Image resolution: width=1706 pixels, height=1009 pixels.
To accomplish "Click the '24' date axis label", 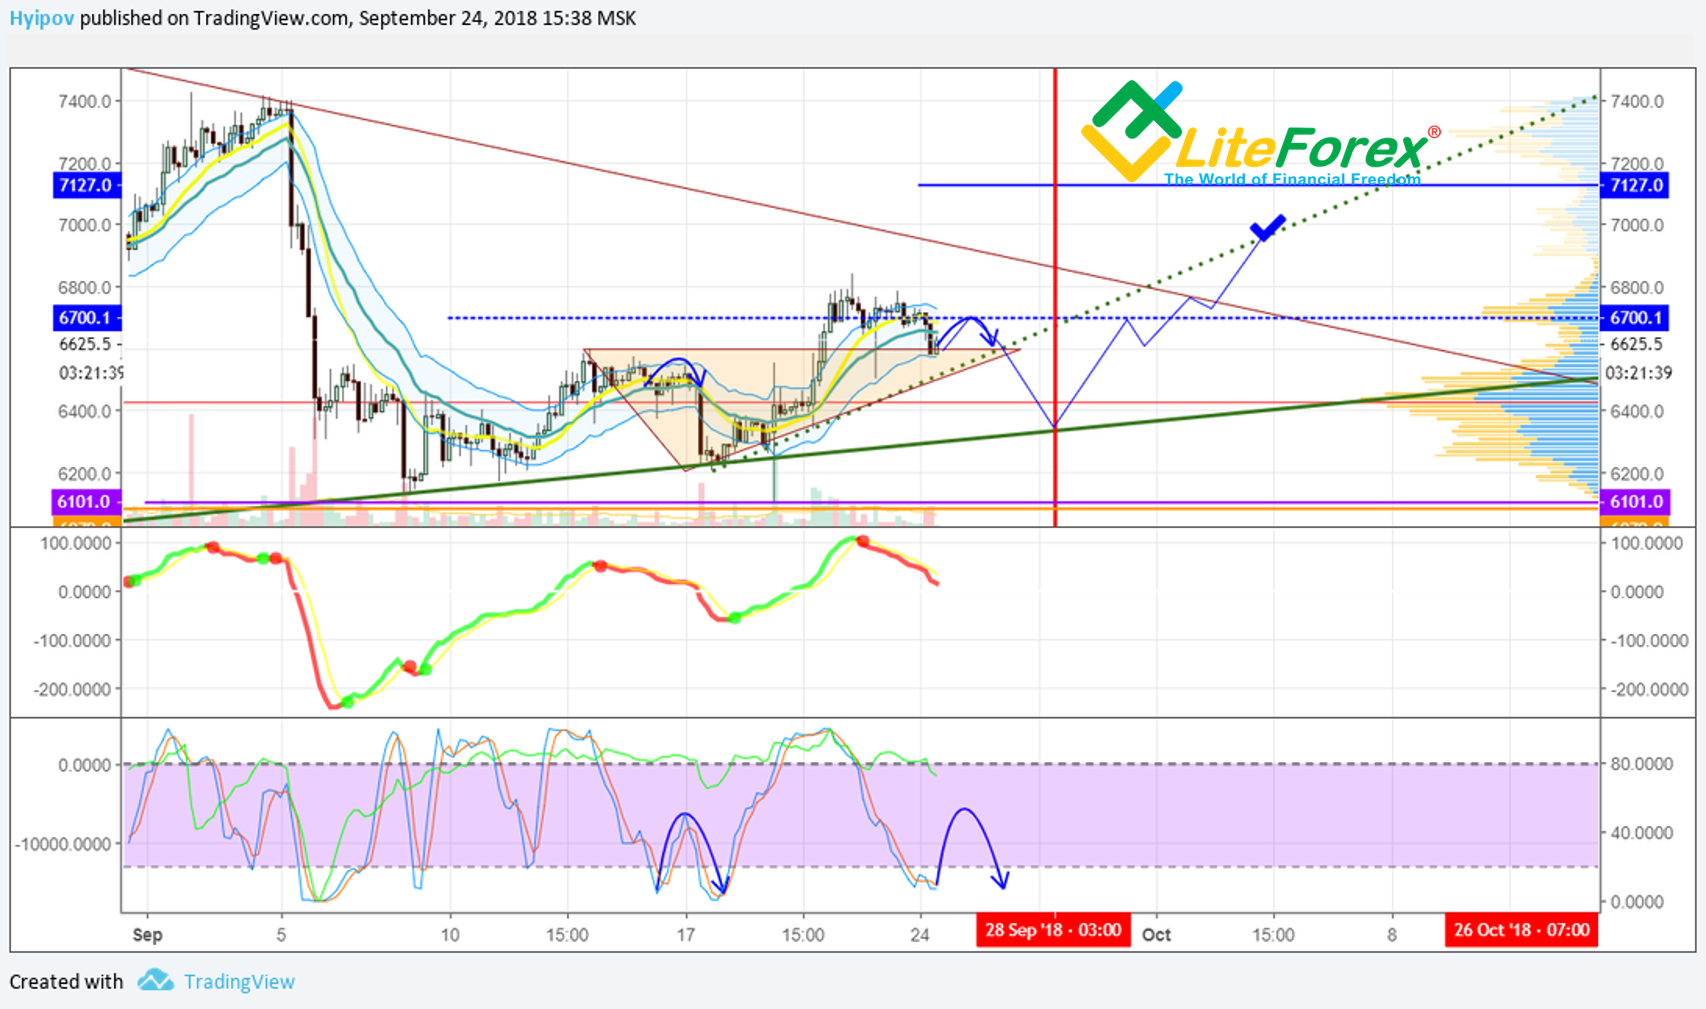I will tap(920, 935).
